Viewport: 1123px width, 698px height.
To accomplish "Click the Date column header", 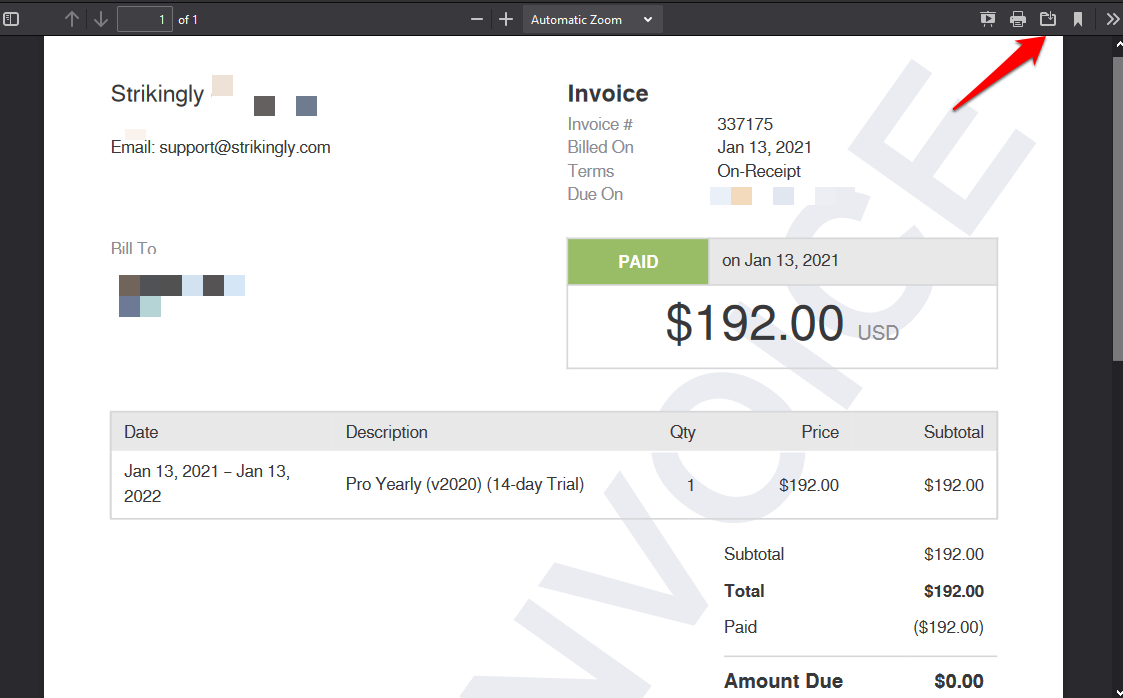I will 141,432.
